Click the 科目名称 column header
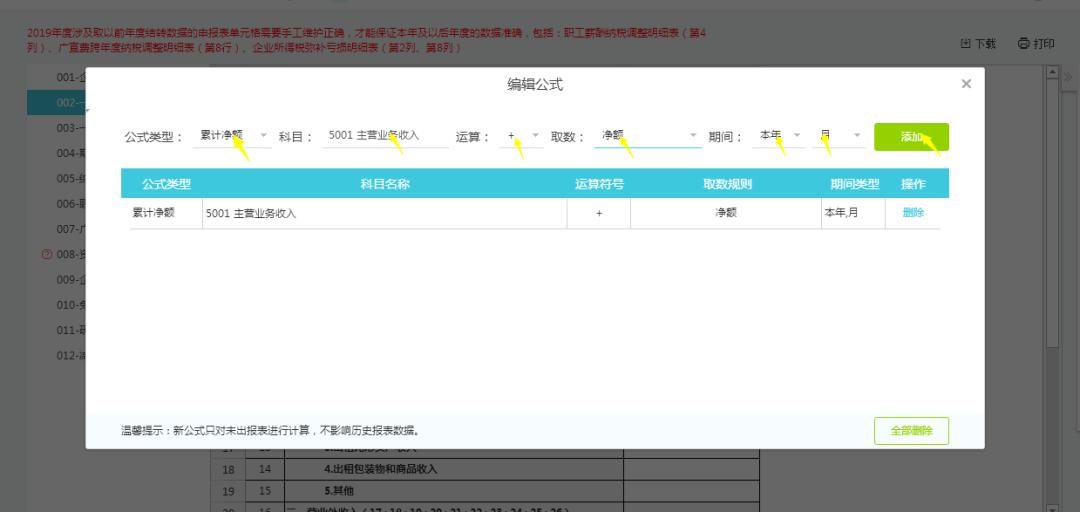The image size is (1080, 512). pos(384,184)
